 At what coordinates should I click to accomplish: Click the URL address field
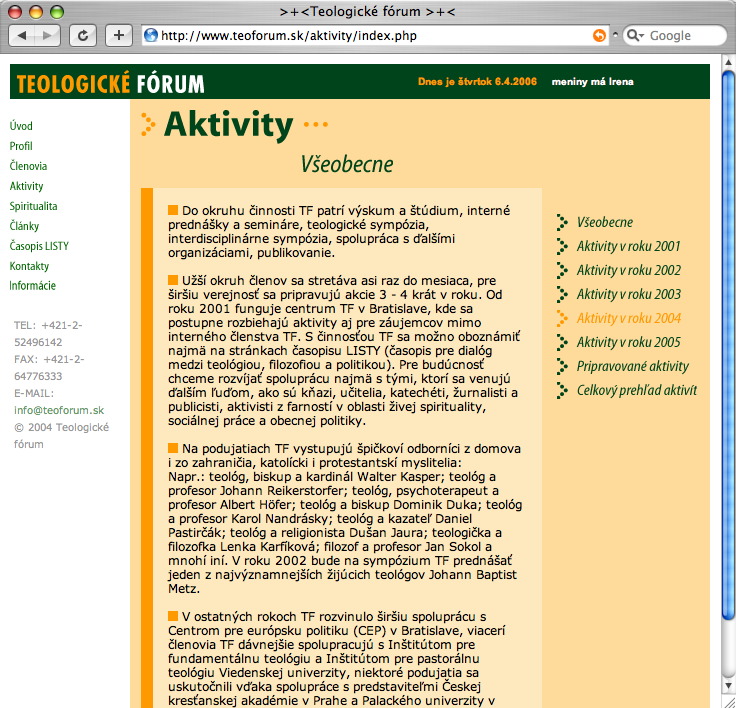(376, 36)
